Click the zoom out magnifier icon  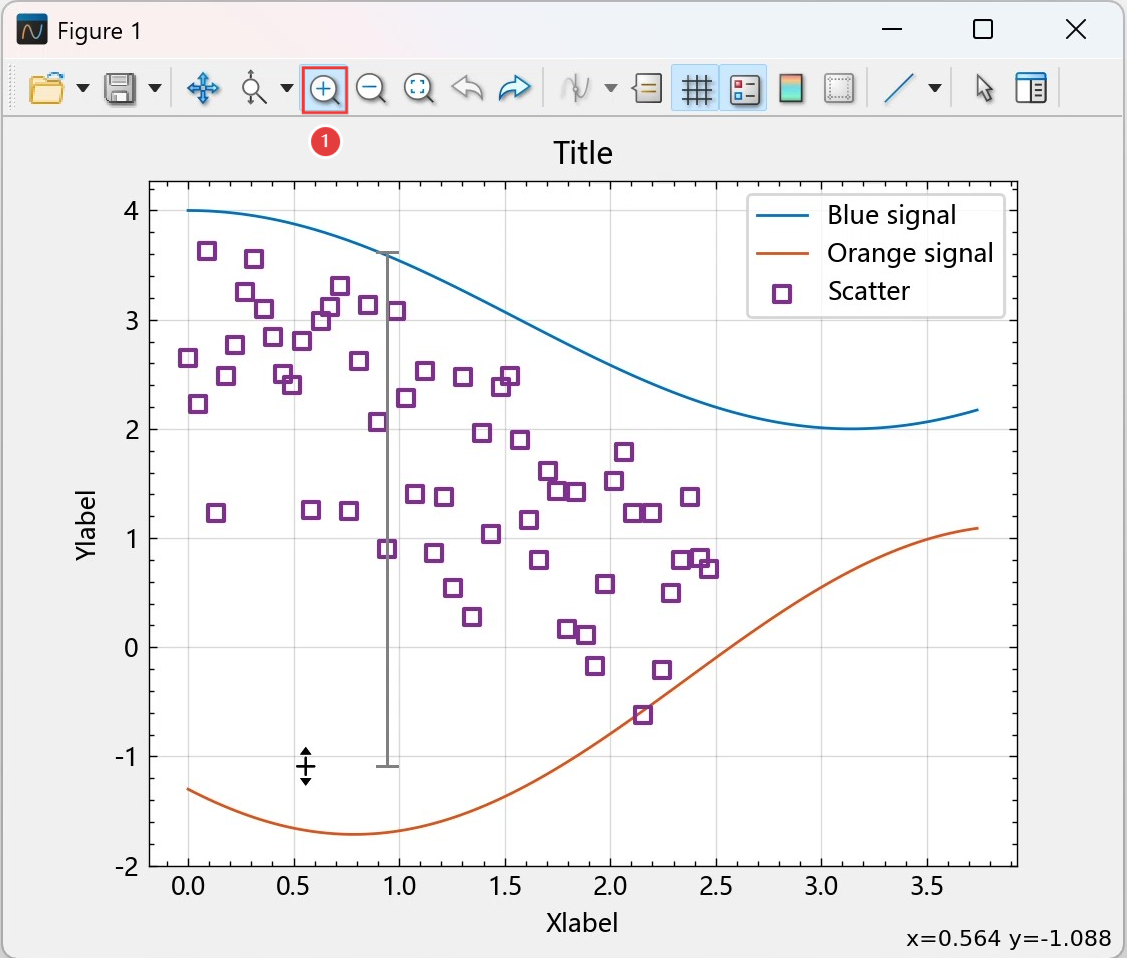(371, 89)
